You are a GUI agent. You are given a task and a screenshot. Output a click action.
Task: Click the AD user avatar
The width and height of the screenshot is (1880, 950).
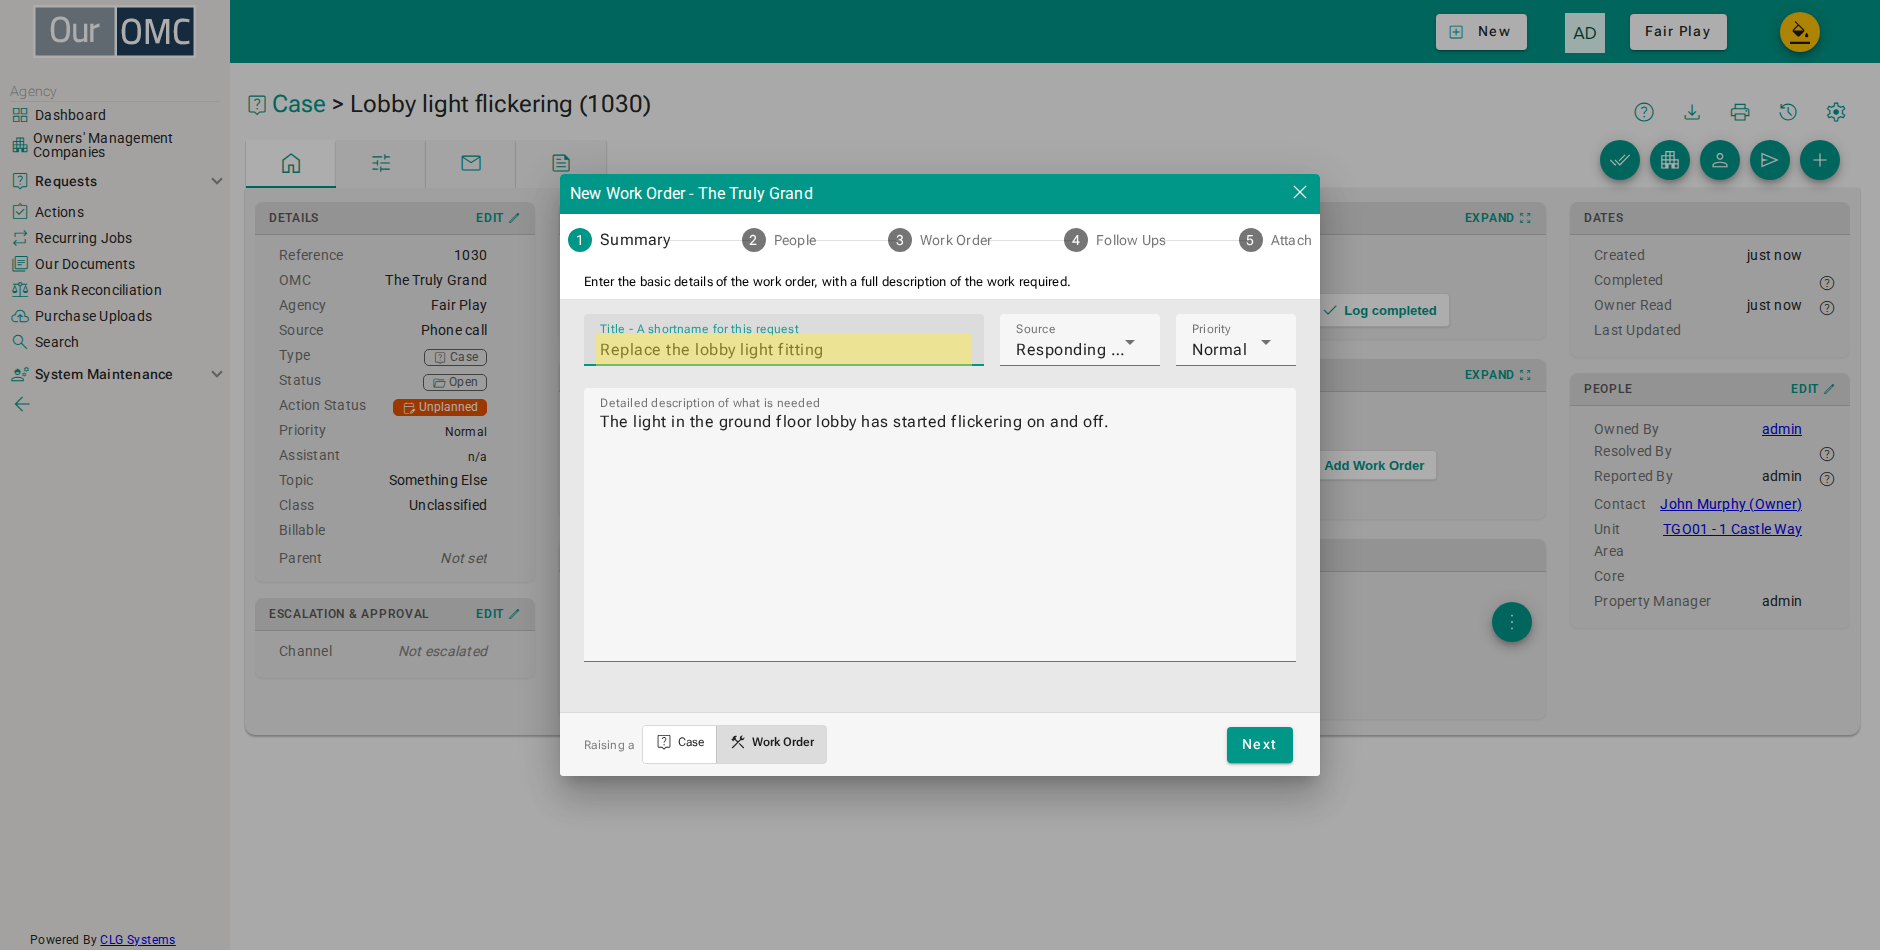click(x=1585, y=33)
